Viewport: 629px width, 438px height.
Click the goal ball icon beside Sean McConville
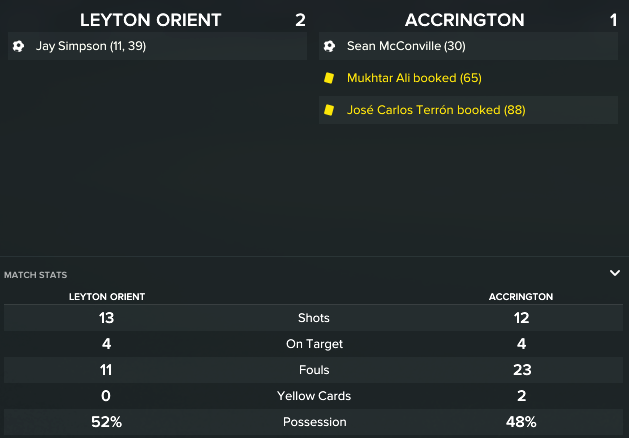(x=329, y=46)
